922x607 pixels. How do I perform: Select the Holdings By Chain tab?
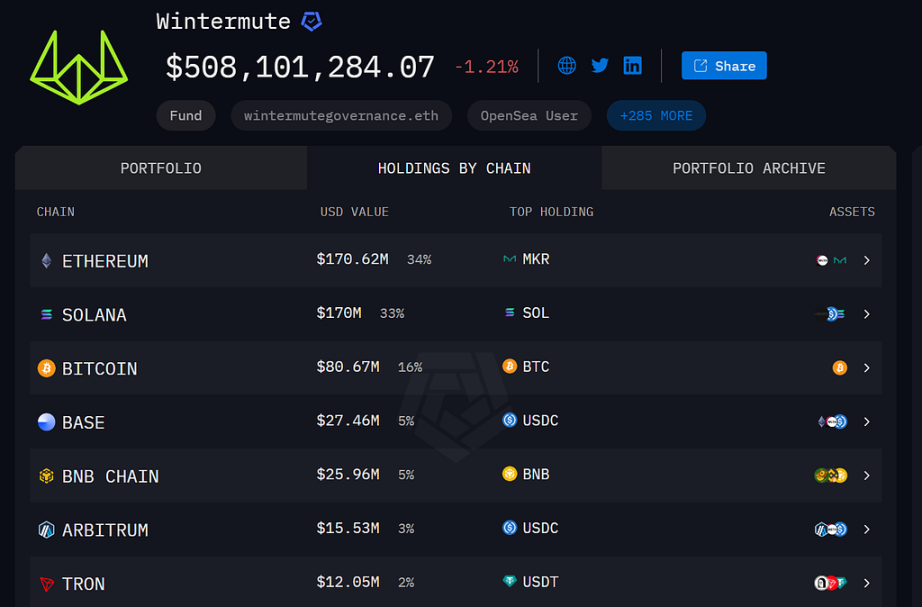pos(454,168)
